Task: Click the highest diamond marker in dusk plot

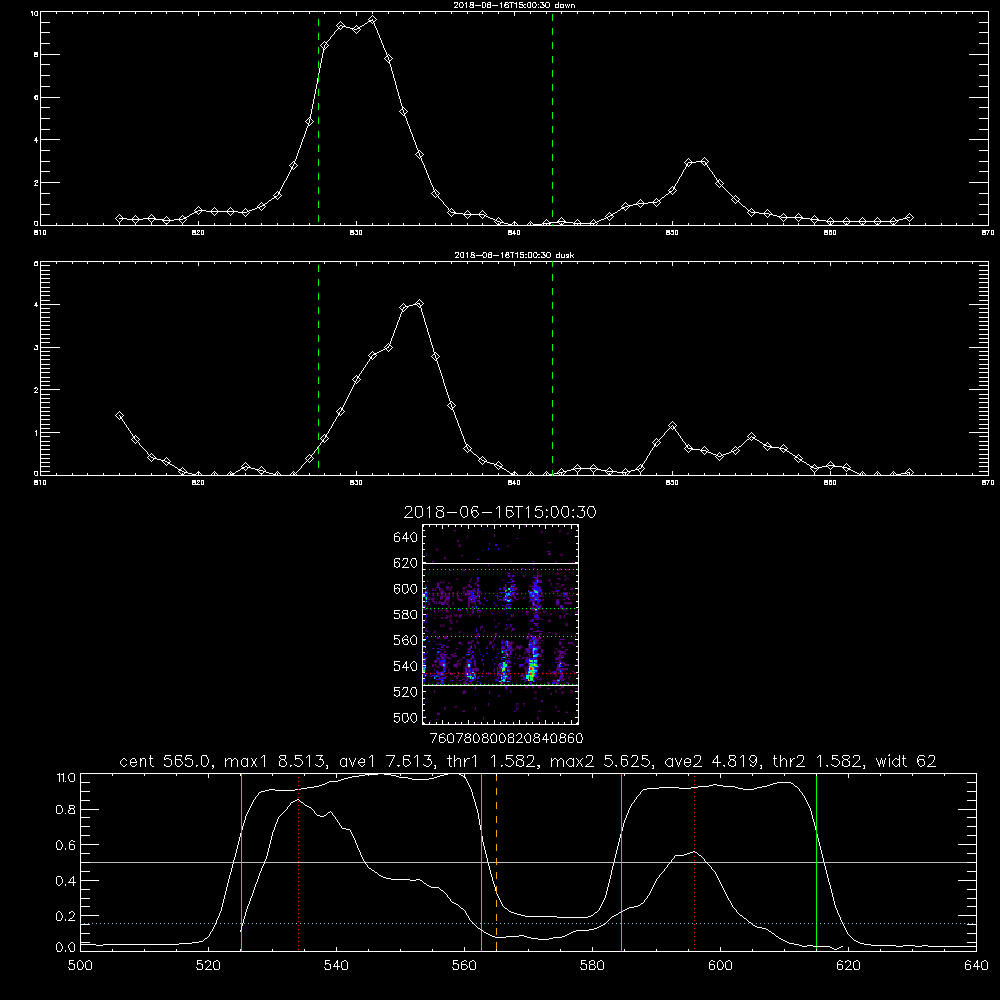Action: [419, 304]
